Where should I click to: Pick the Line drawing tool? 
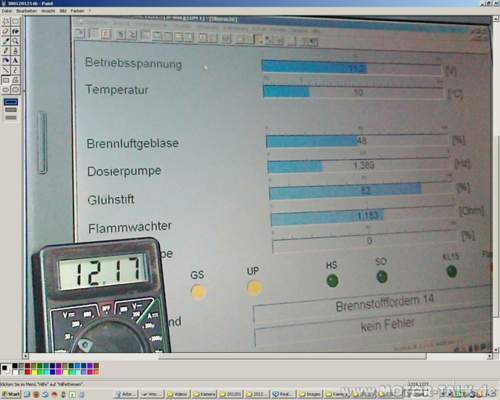6,70
